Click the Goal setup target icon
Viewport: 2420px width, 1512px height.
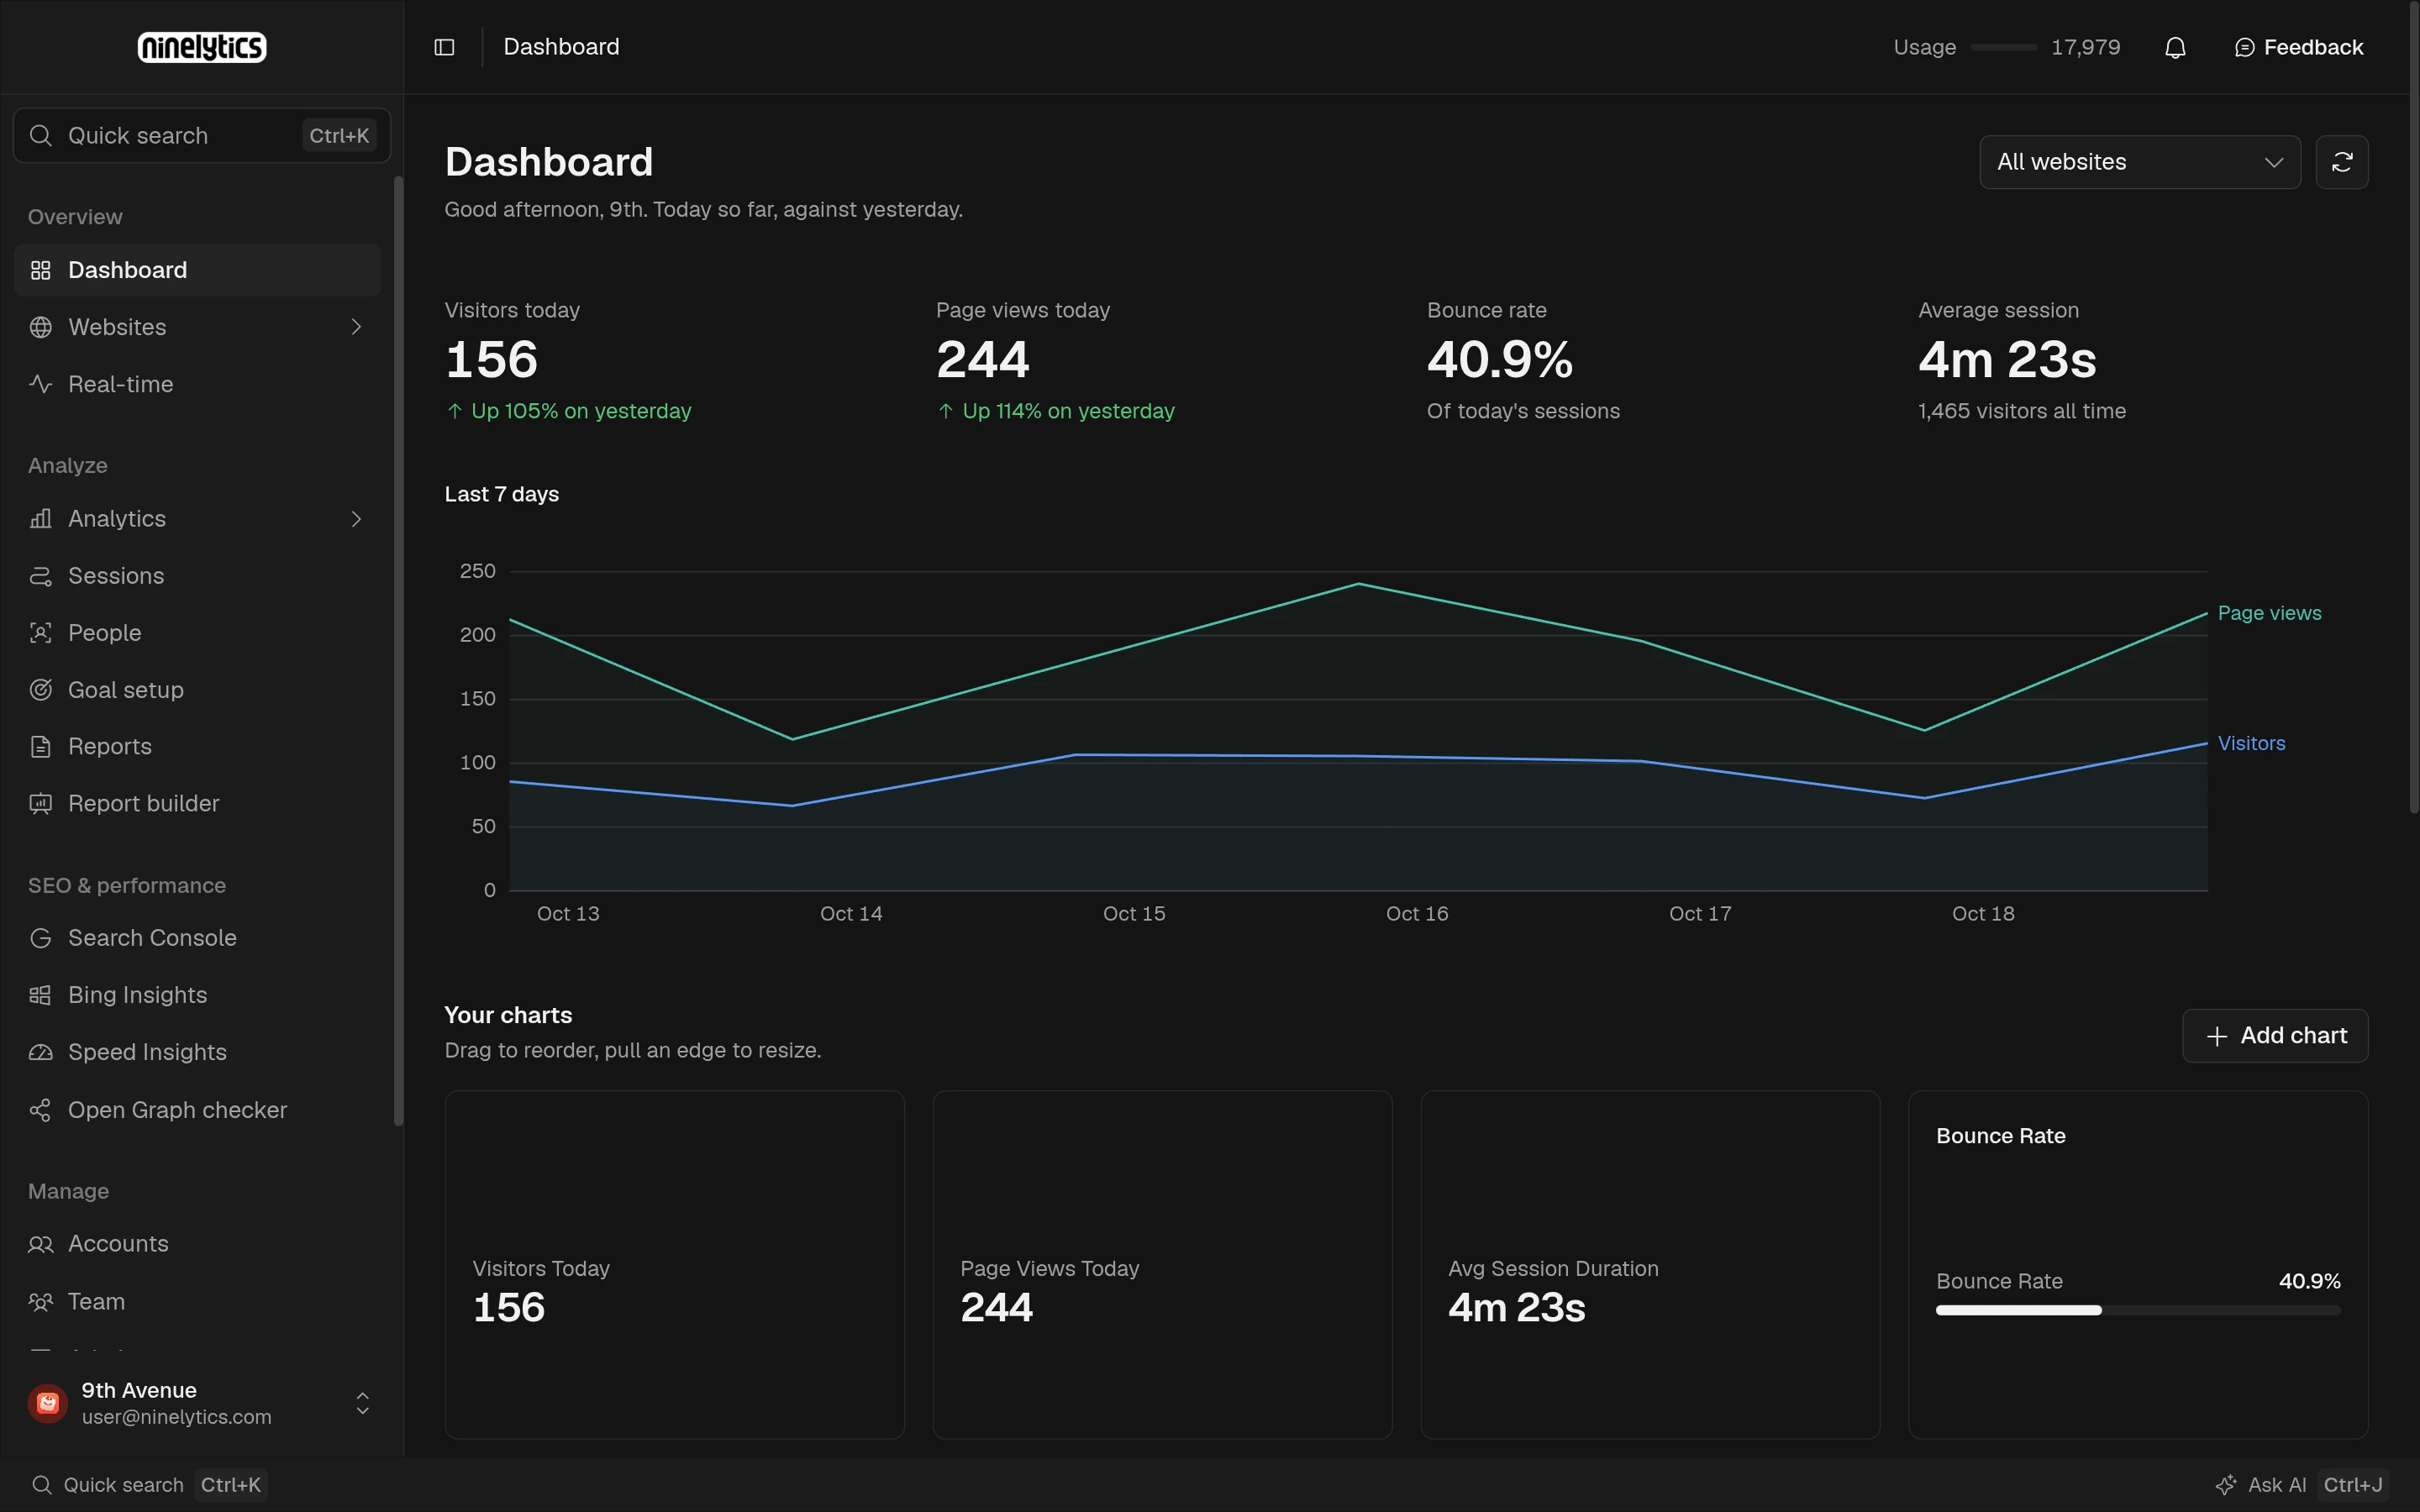tap(41, 690)
